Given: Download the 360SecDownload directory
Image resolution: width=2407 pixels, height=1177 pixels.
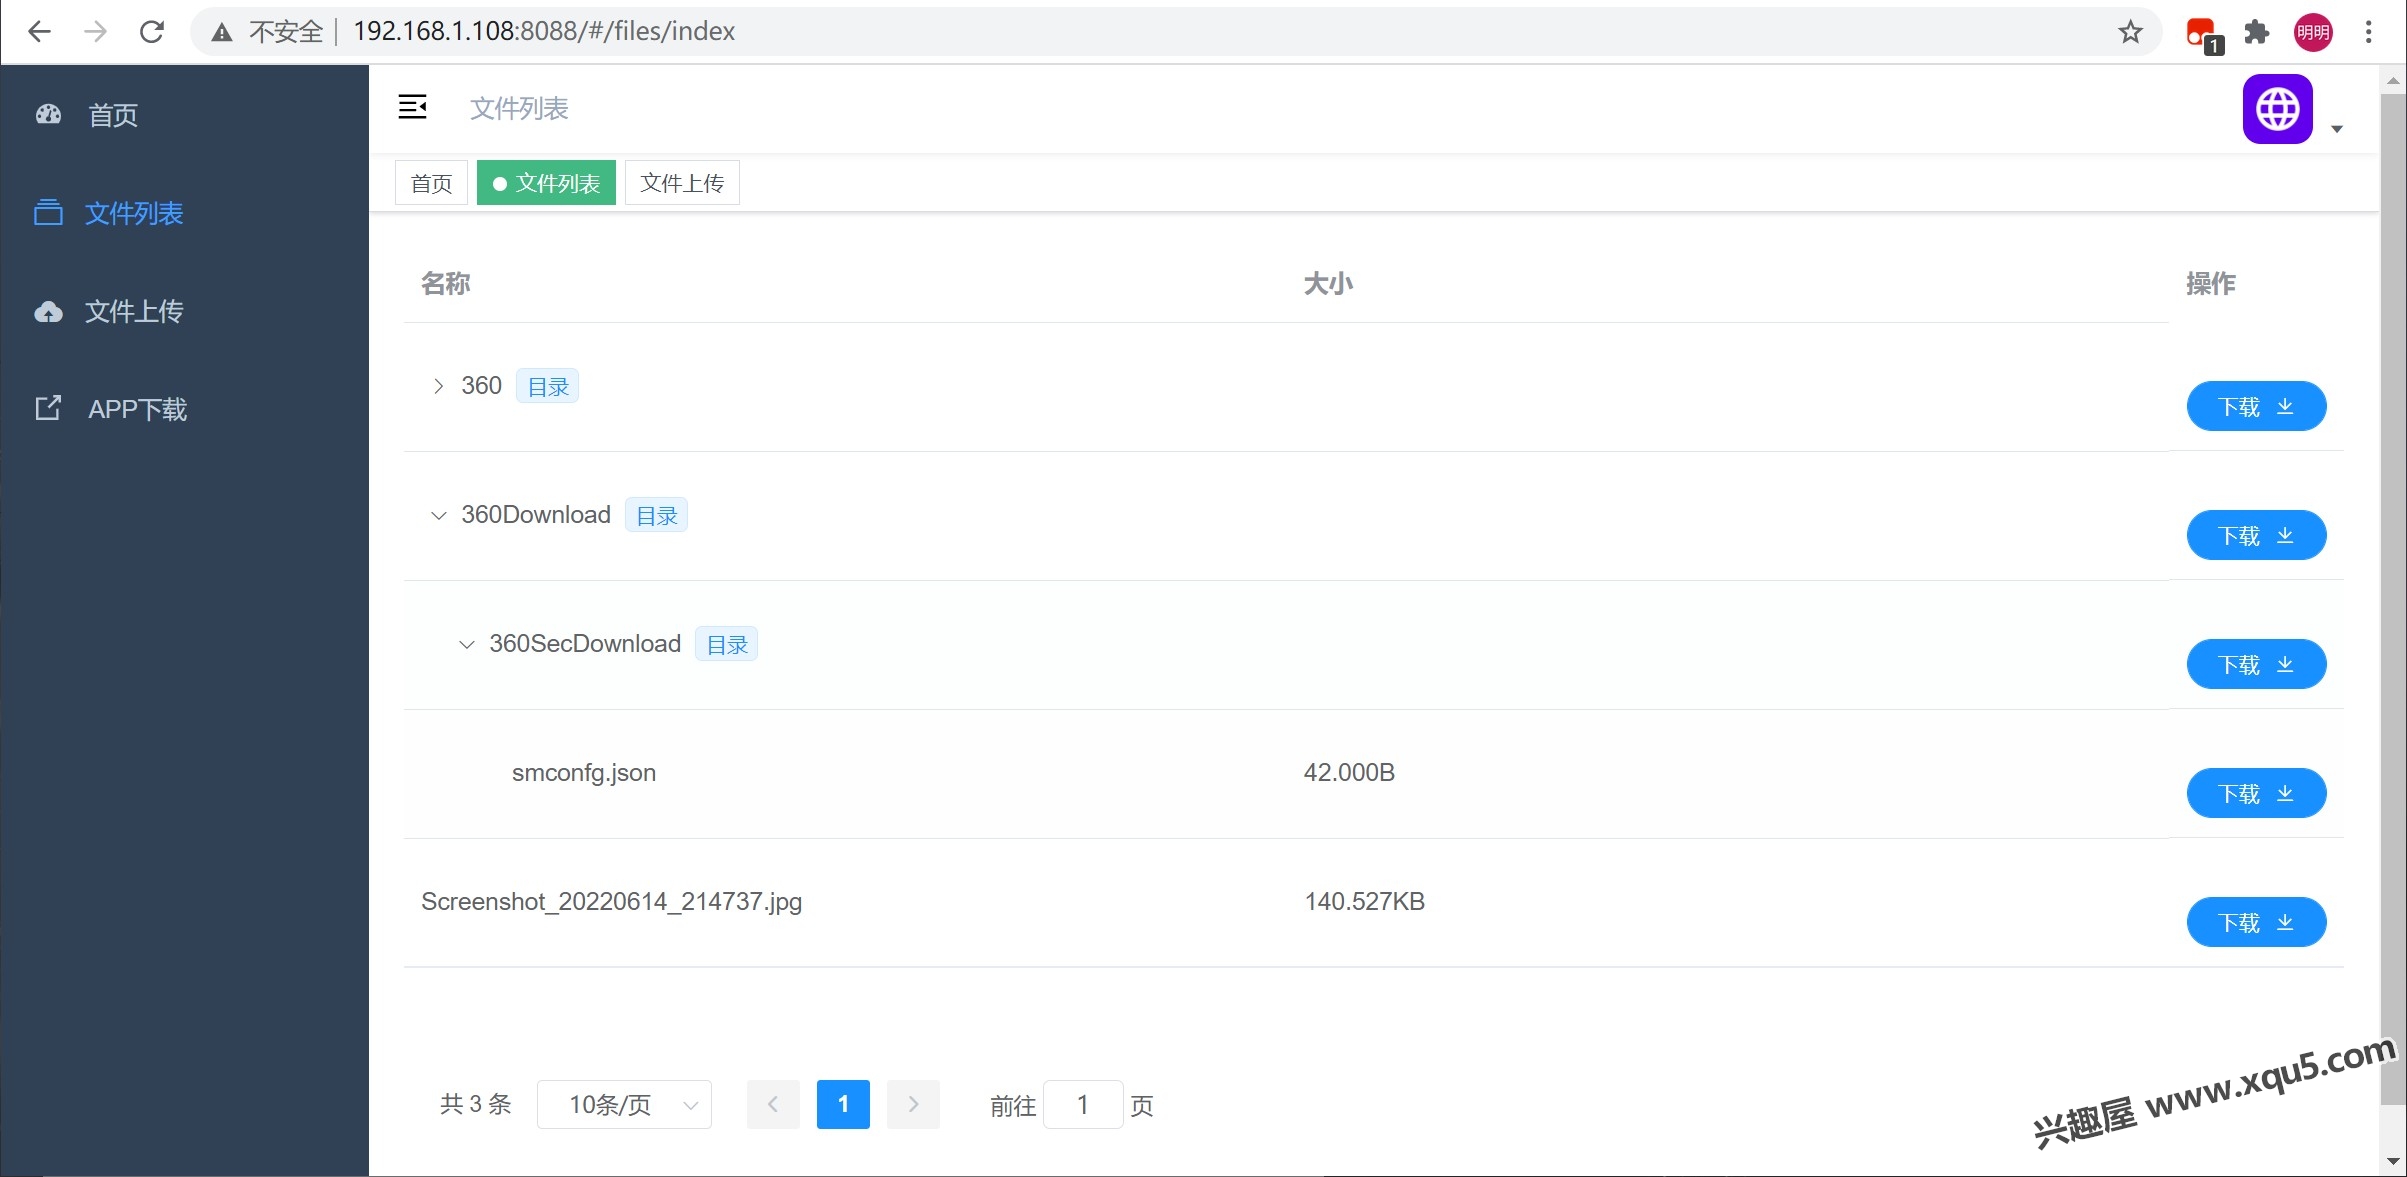Looking at the screenshot, I should (2256, 664).
